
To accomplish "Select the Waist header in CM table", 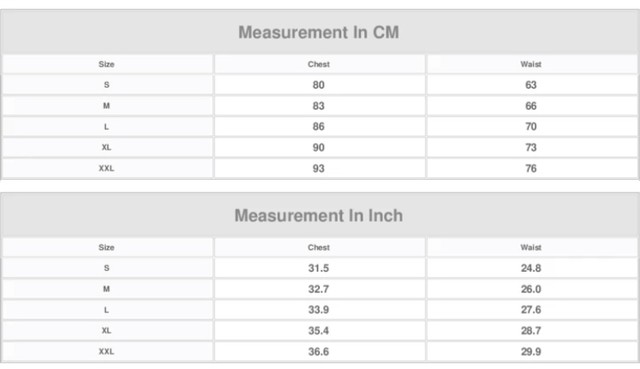I will click(531, 64).
